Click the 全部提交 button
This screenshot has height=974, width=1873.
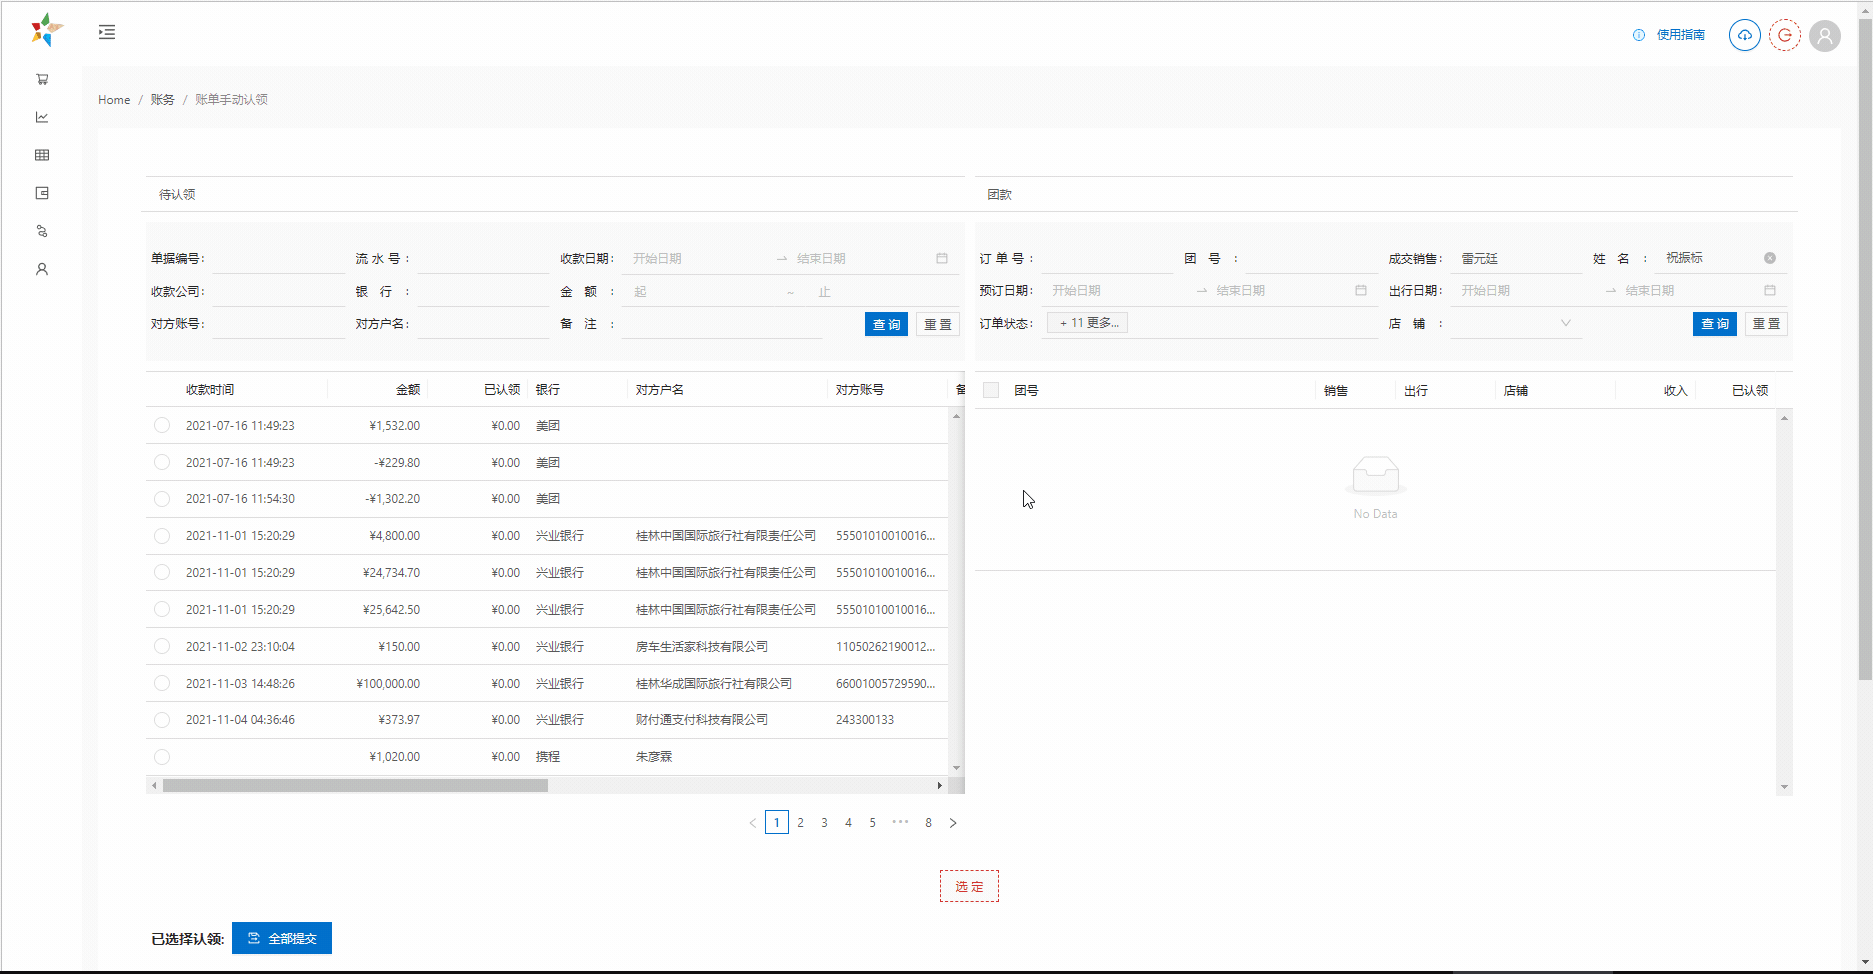point(282,938)
